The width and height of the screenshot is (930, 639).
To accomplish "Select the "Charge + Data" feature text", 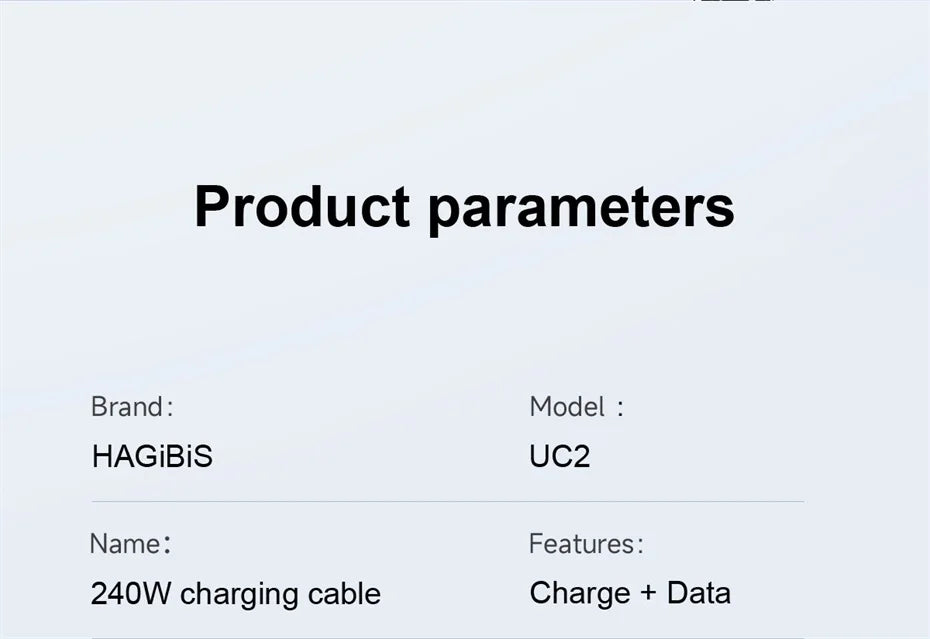I will 630,593.
